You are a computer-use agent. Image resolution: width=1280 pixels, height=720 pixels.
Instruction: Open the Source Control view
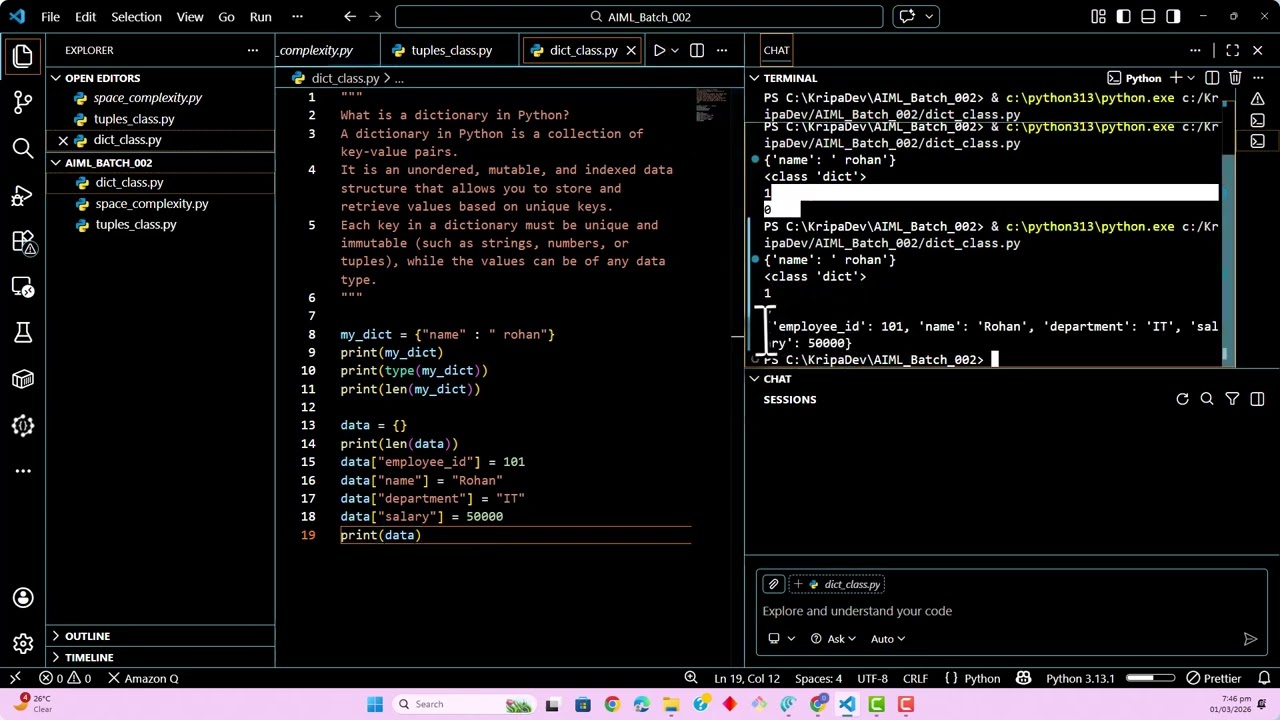tap(23, 102)
